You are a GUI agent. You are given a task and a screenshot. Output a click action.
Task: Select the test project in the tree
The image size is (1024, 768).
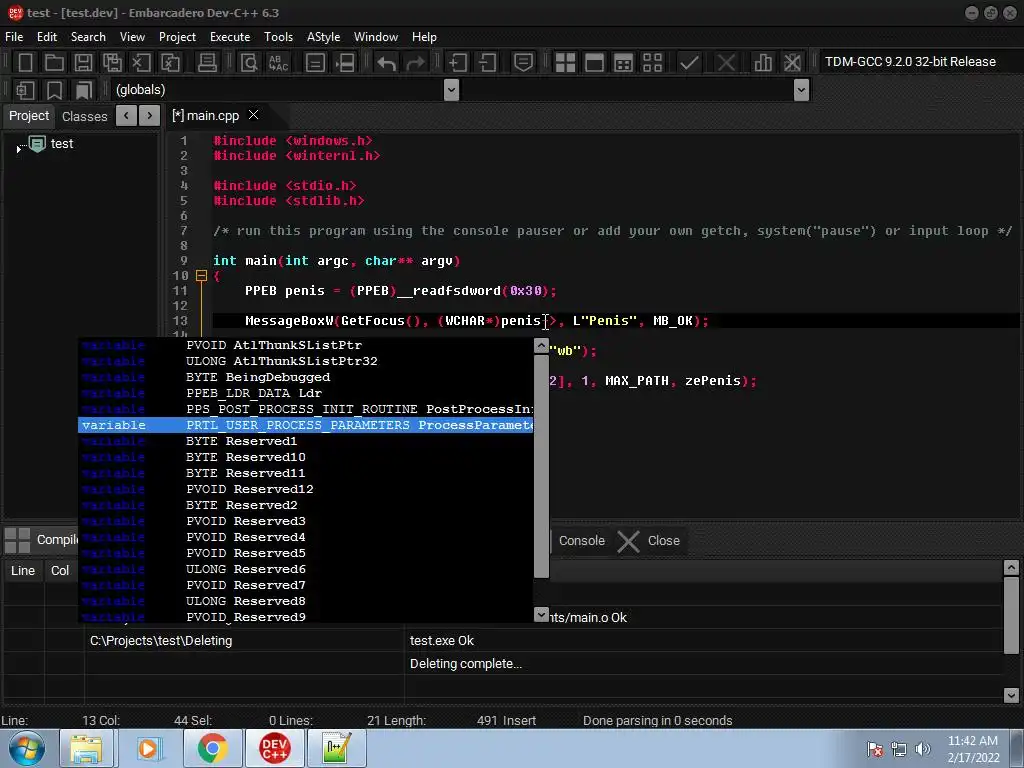[x=62, y=144]
